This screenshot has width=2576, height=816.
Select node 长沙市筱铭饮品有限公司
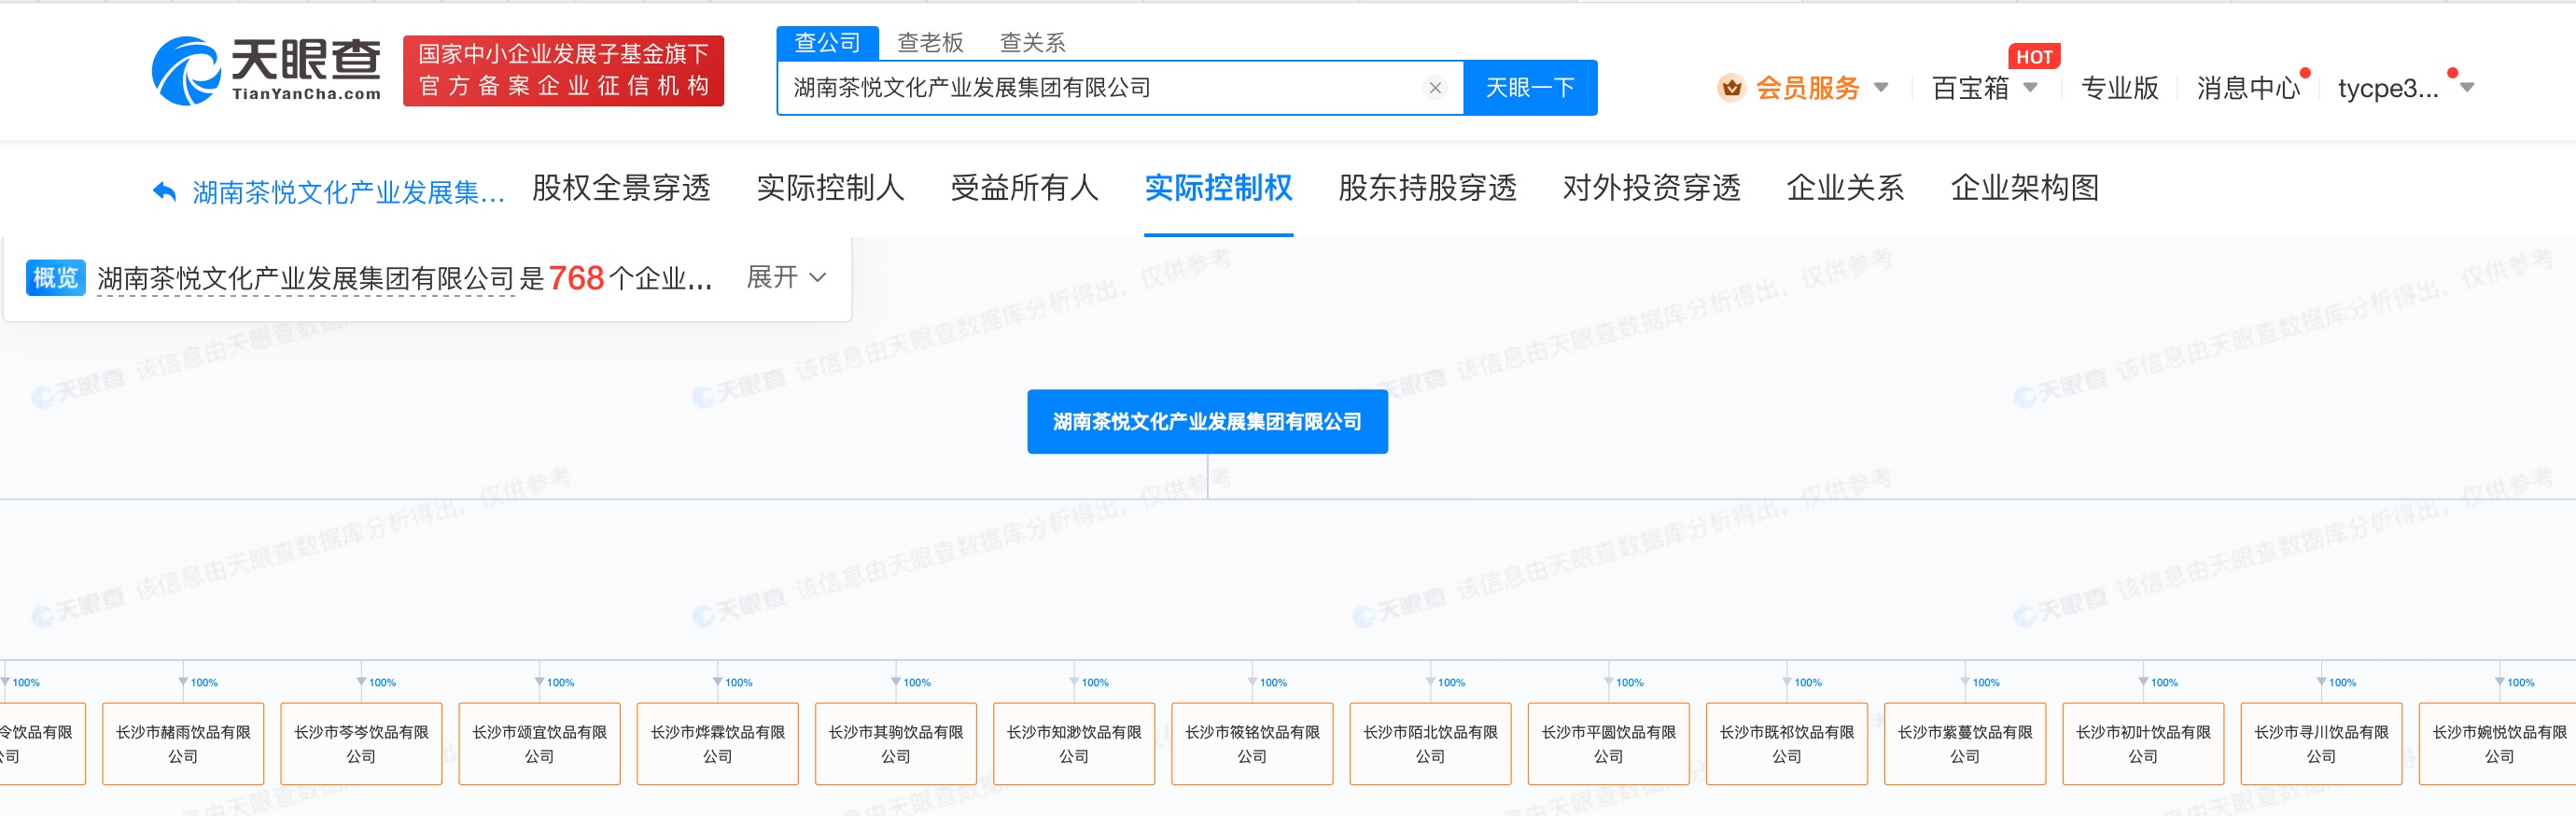[x=1252, y=743]
